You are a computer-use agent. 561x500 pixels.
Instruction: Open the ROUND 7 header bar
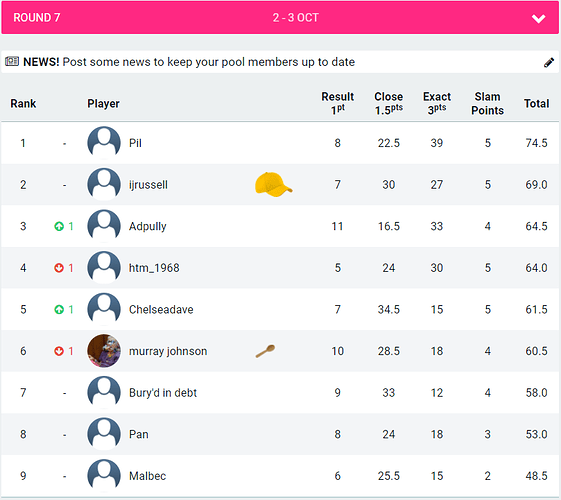280,18
